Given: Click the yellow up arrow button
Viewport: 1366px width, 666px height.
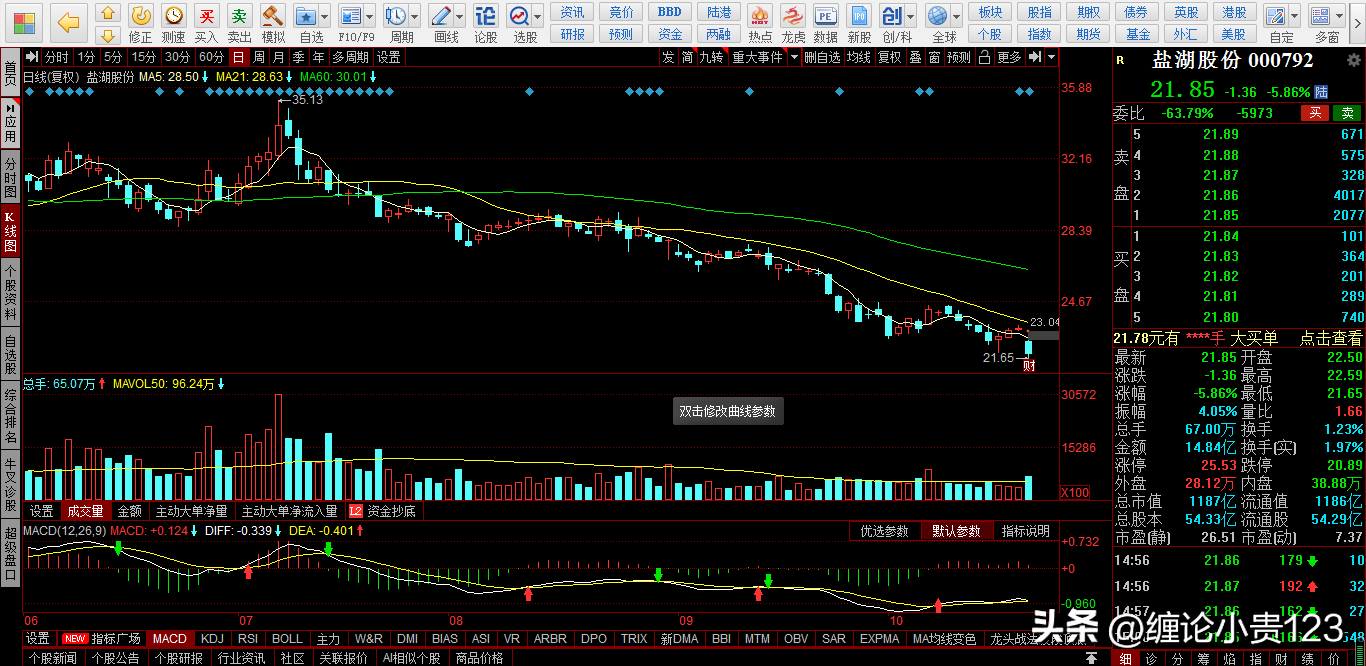Looking at the screenshot, I should (x=110, y=13).
